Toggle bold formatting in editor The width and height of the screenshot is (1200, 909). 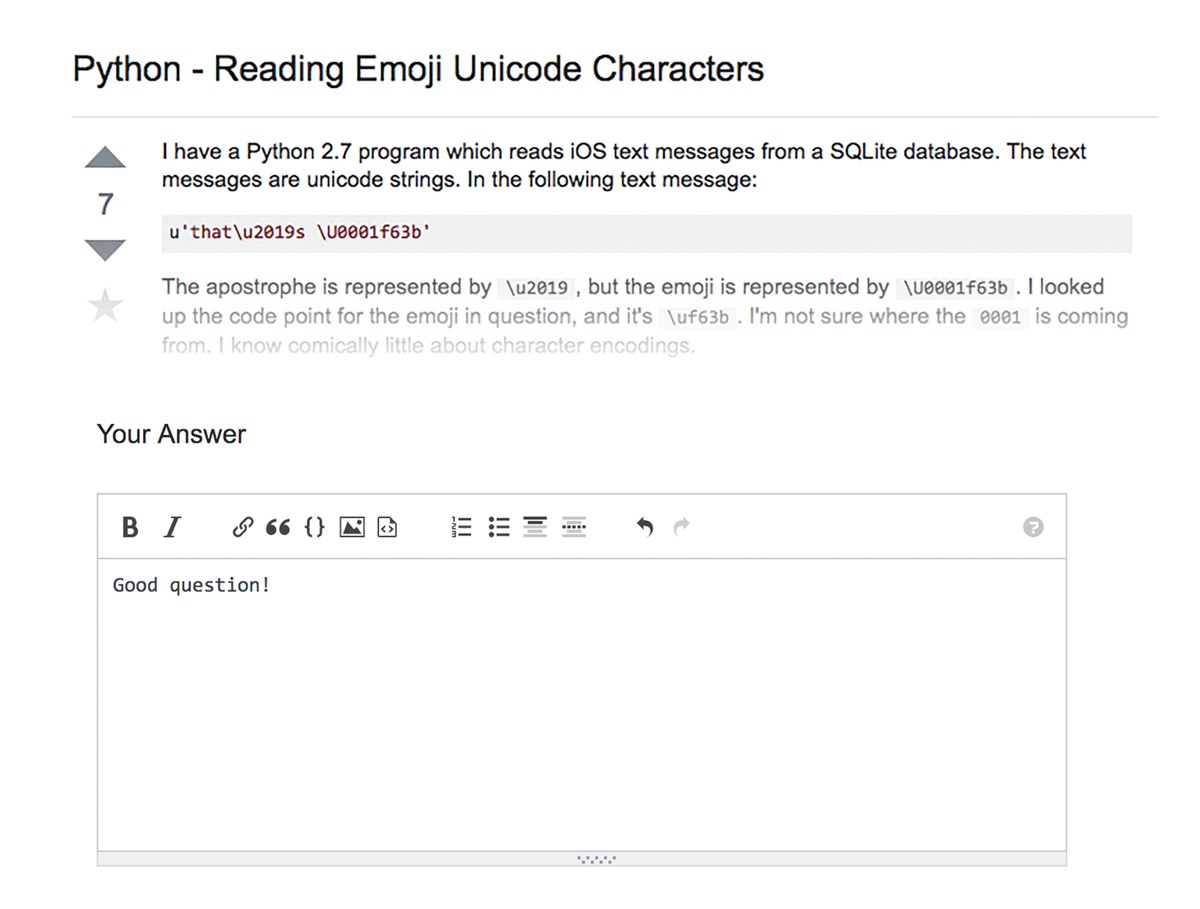click(x=130, y=527)
